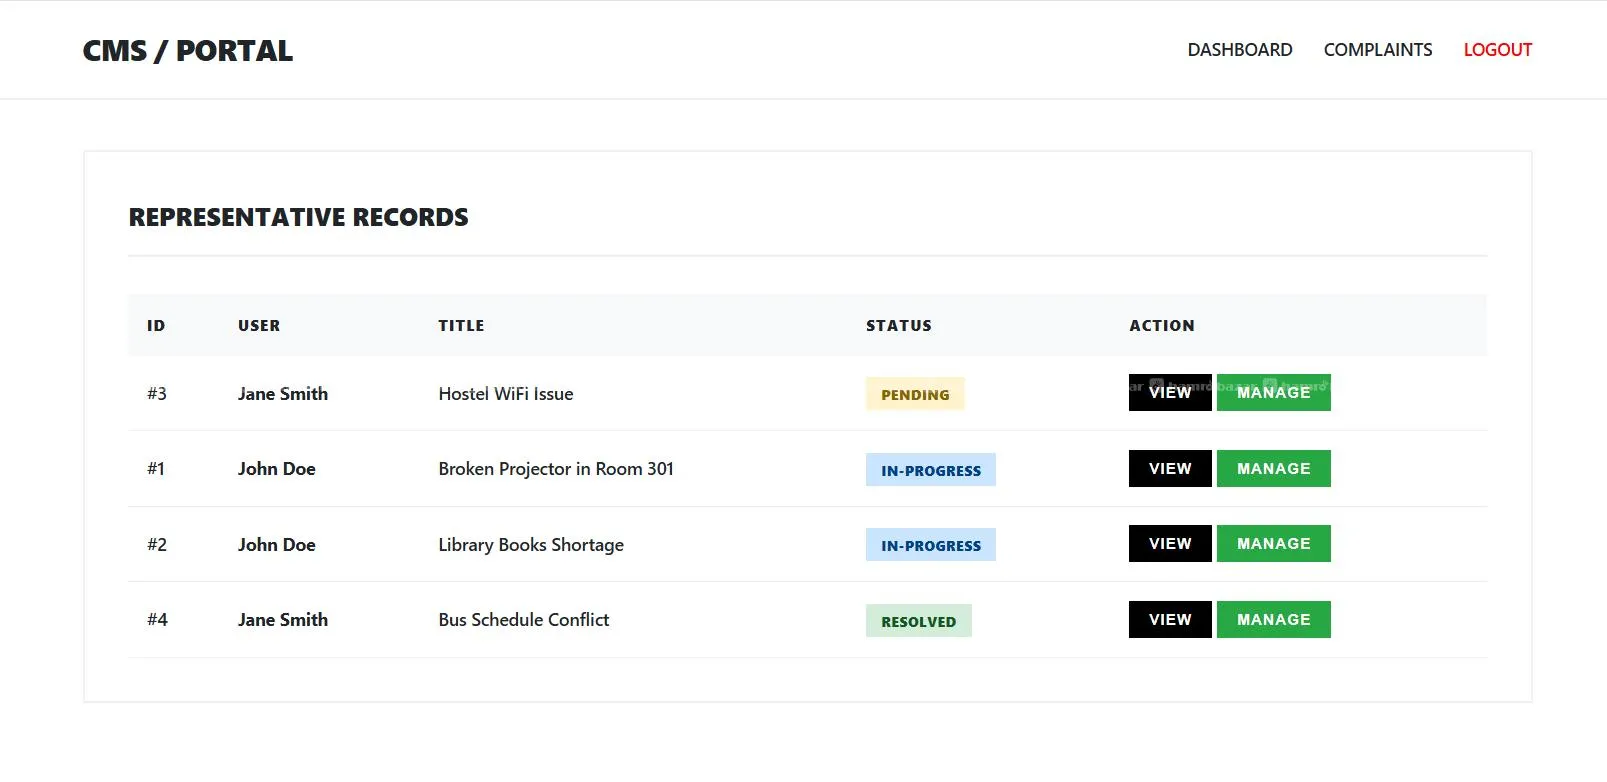View the Broken Projector in Room 301 complaint
Viewport: 1607px width, 782px height.
pyautogui.click(x=1169, y=468)
